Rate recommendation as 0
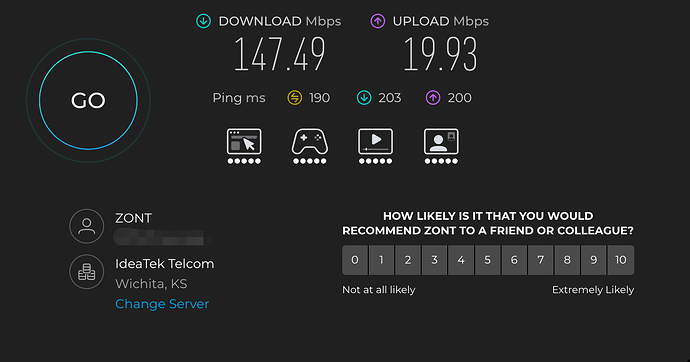The image size is (690, 362). pyautogui.click(x=355, y=260)
